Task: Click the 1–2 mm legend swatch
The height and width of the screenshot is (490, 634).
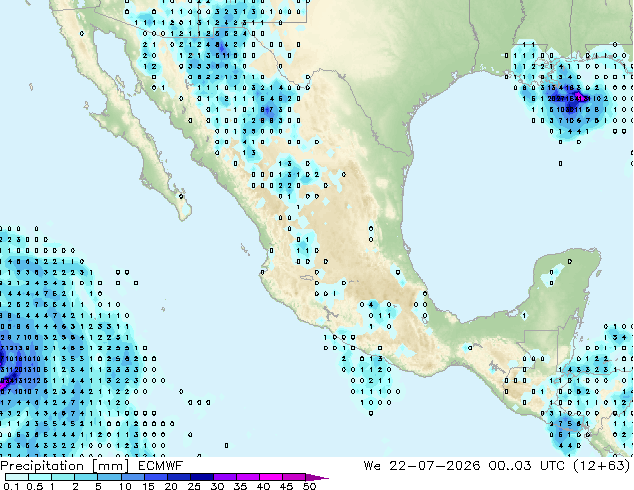Action: [63, 477]
